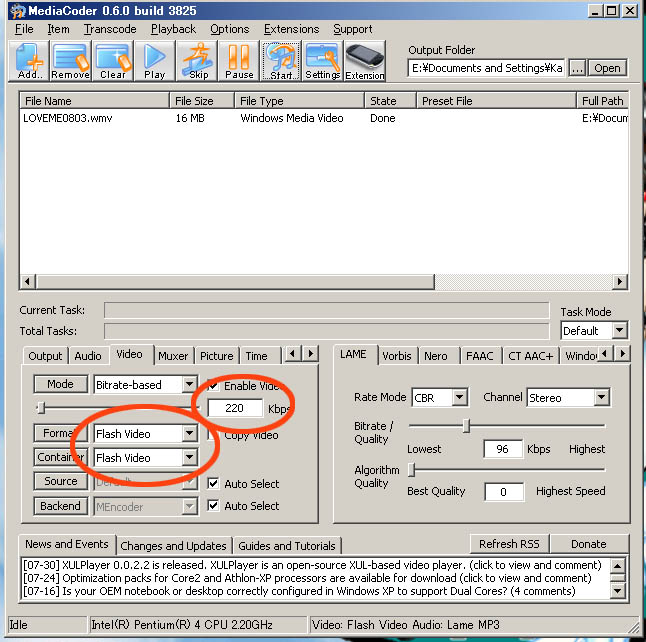Switch to the Muxer tab
This screenshot has height=642, width=646.
pyautogui.click(x=173, y=356)
